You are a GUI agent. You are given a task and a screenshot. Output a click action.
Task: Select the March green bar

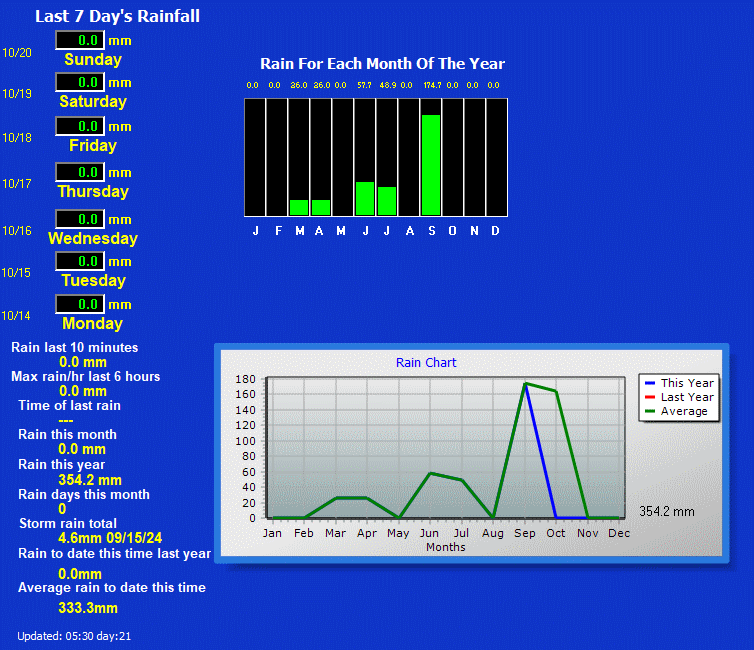click(299, 207)
